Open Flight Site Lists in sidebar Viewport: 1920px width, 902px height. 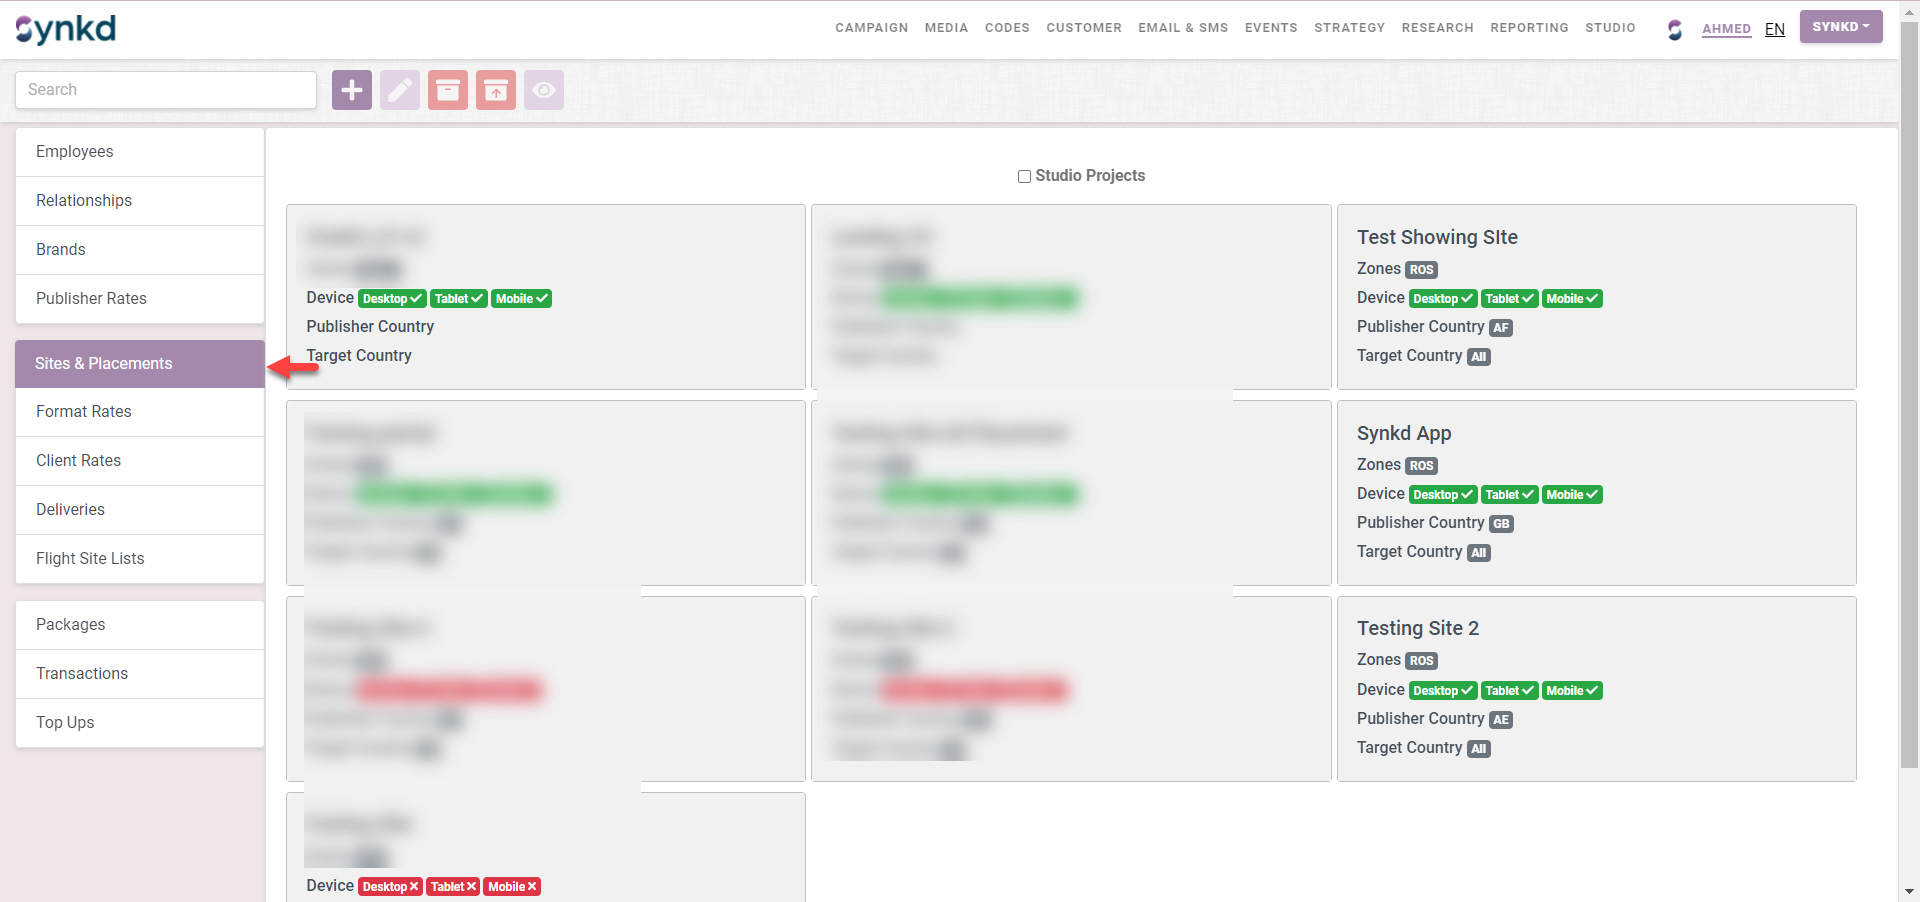pos(90,558)
